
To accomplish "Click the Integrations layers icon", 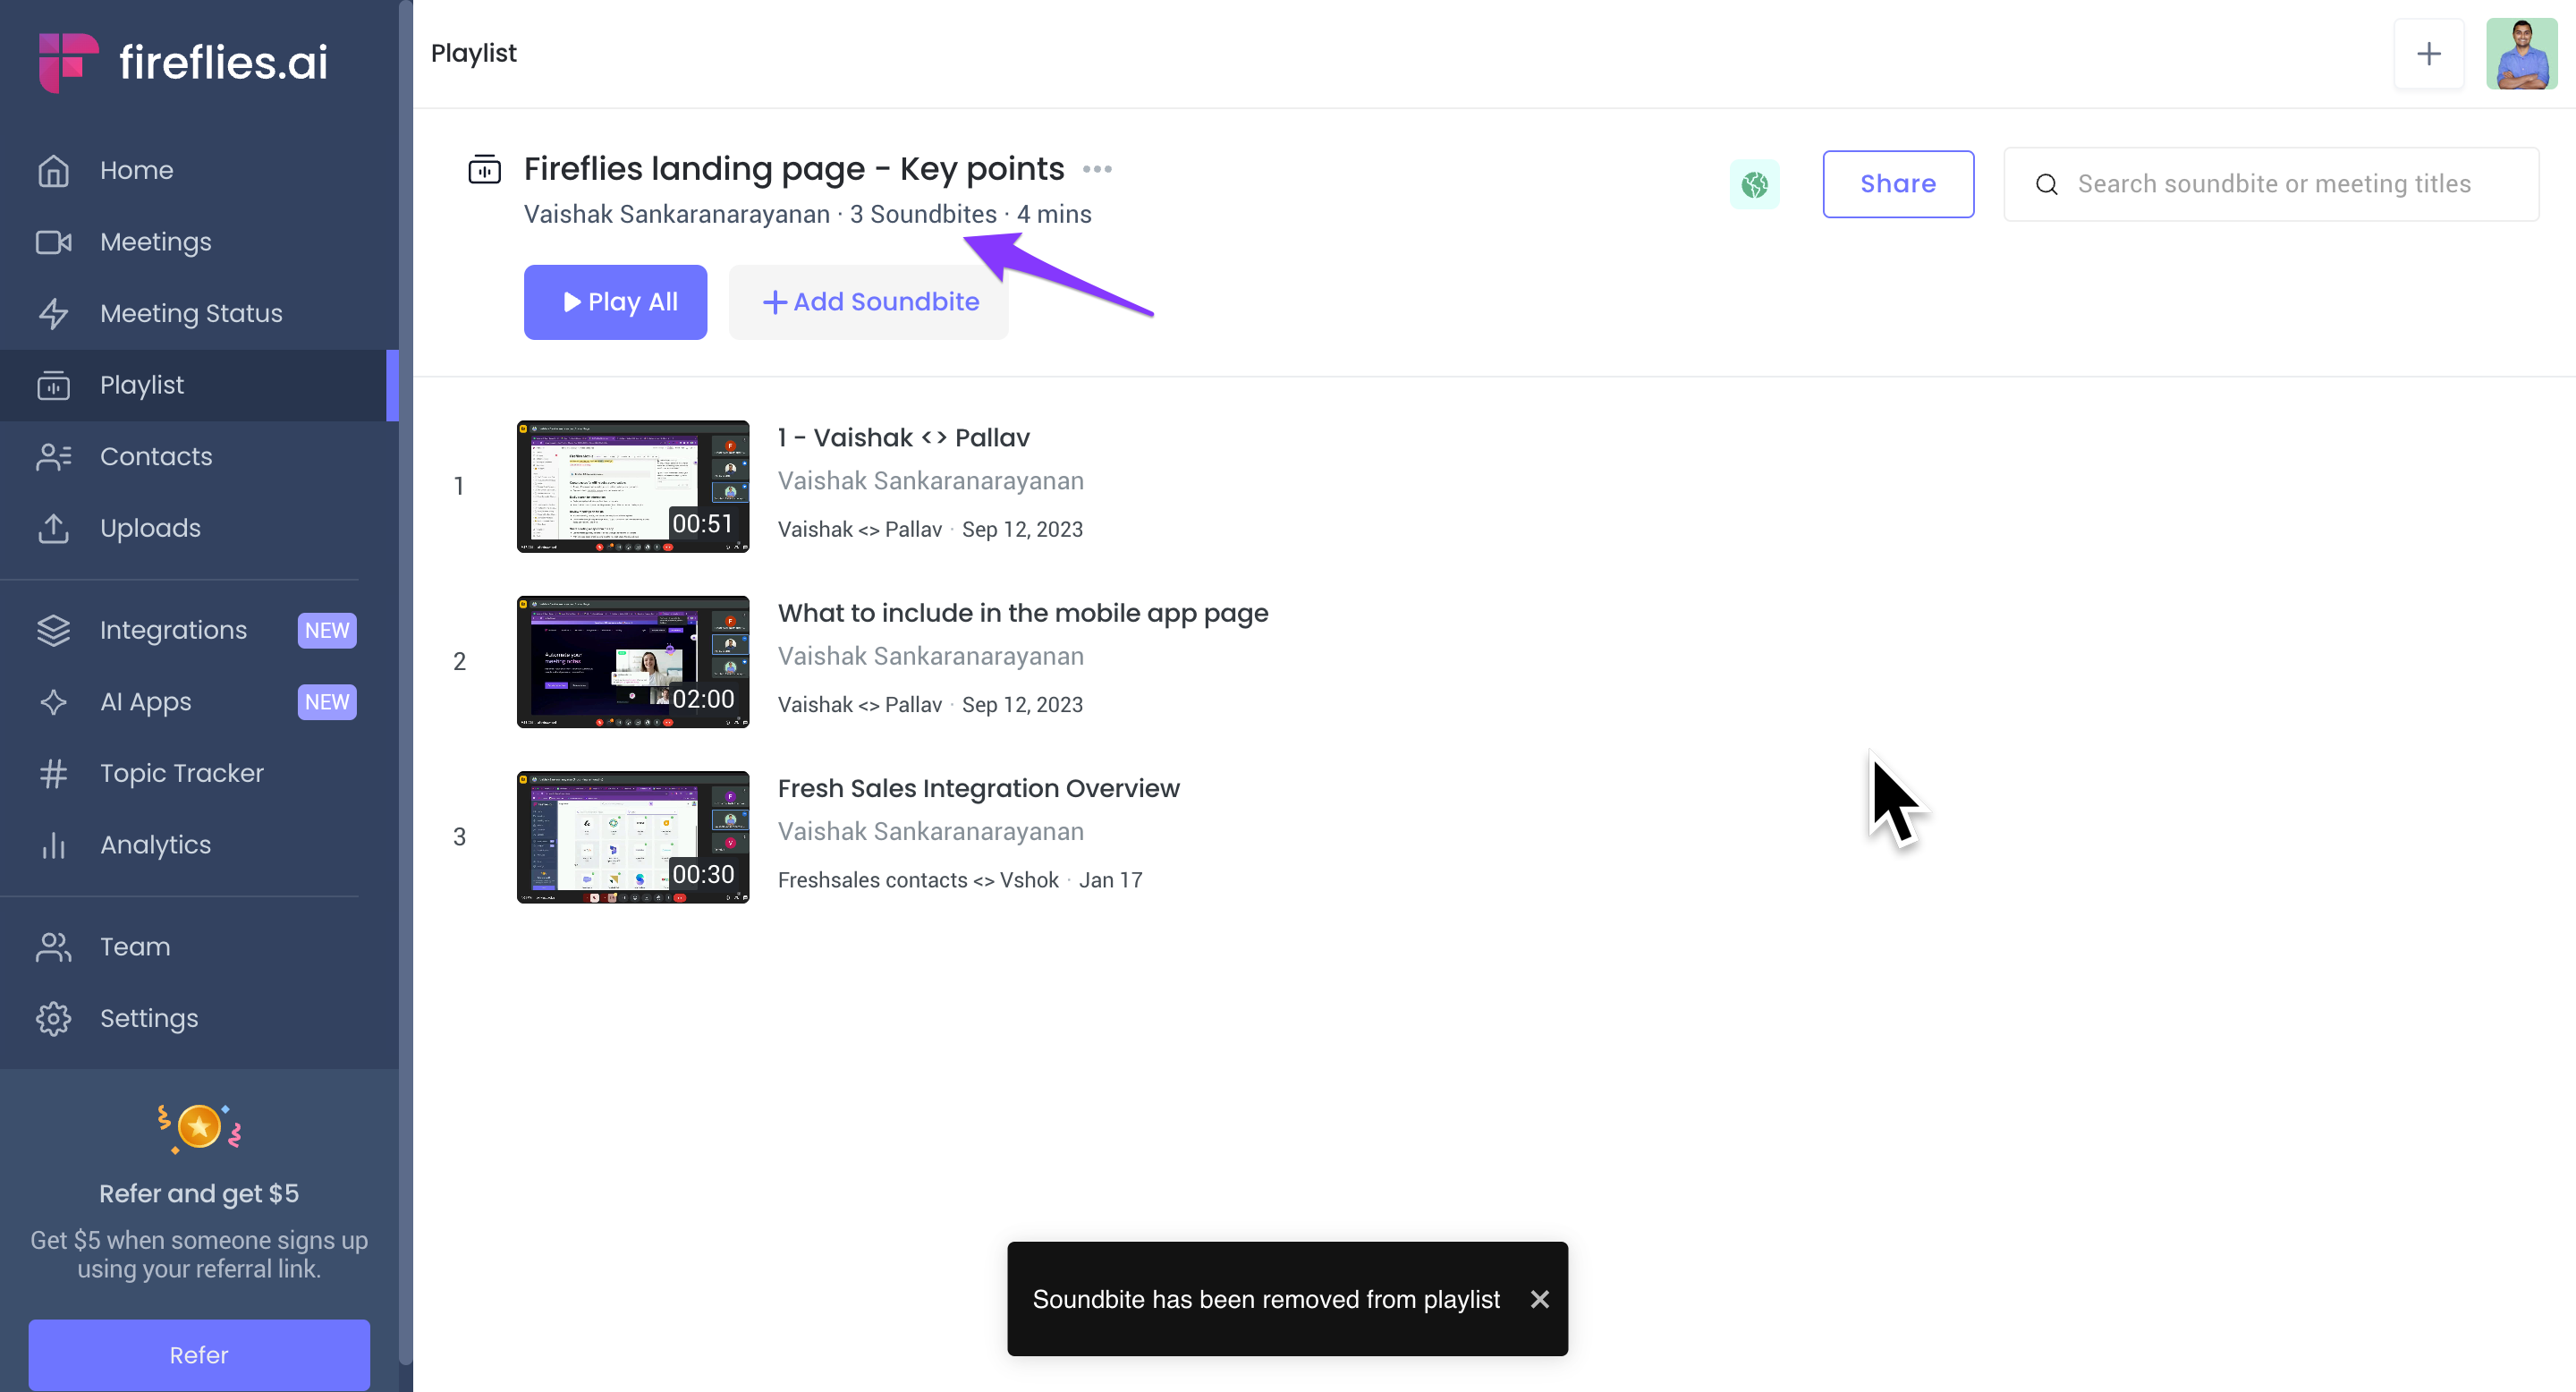I will point(53,630).
